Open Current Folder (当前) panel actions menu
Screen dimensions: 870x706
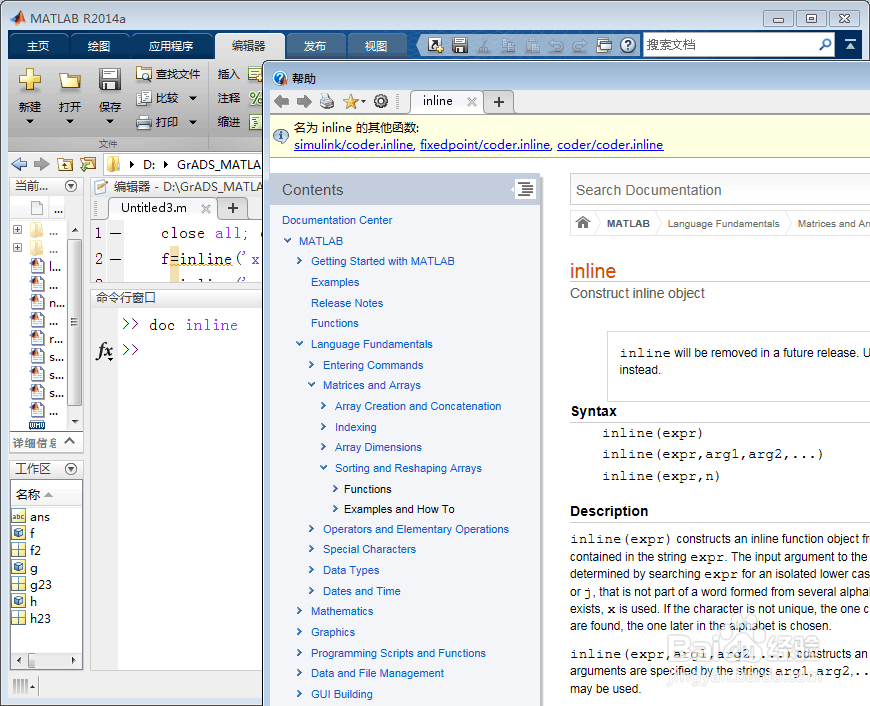71,186
